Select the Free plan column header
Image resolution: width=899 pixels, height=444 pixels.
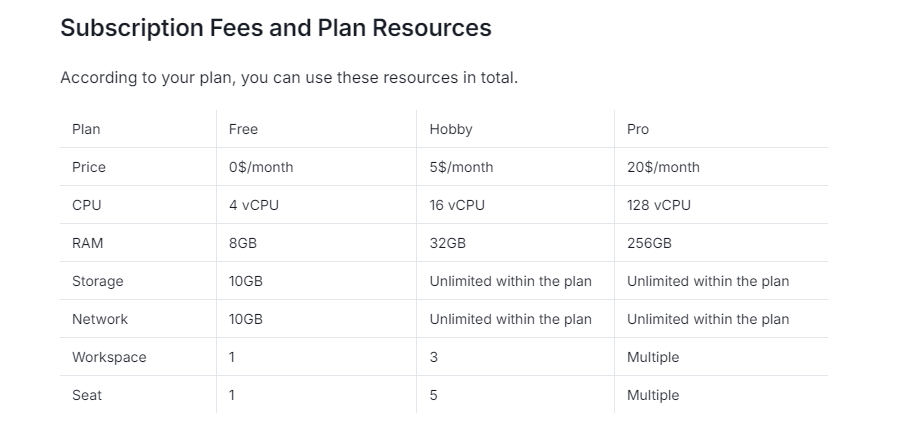tap(243, 129)
